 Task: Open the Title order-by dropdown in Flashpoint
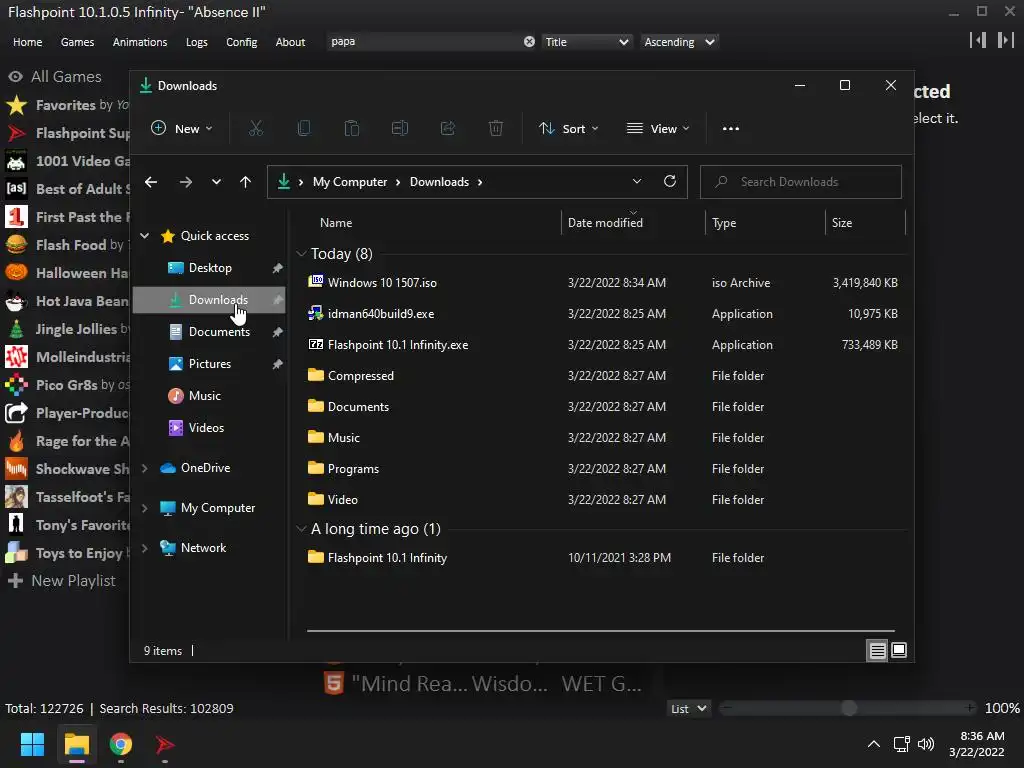coord(586,42)
